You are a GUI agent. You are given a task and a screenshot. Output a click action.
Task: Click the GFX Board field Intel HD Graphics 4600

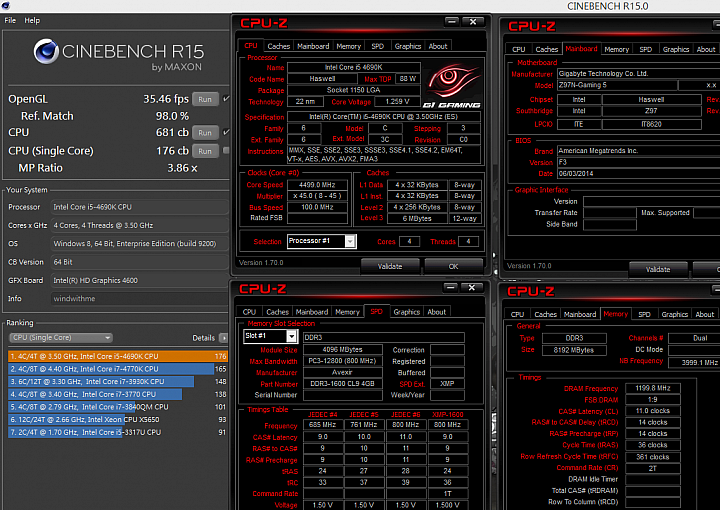[x=140, y=280]
